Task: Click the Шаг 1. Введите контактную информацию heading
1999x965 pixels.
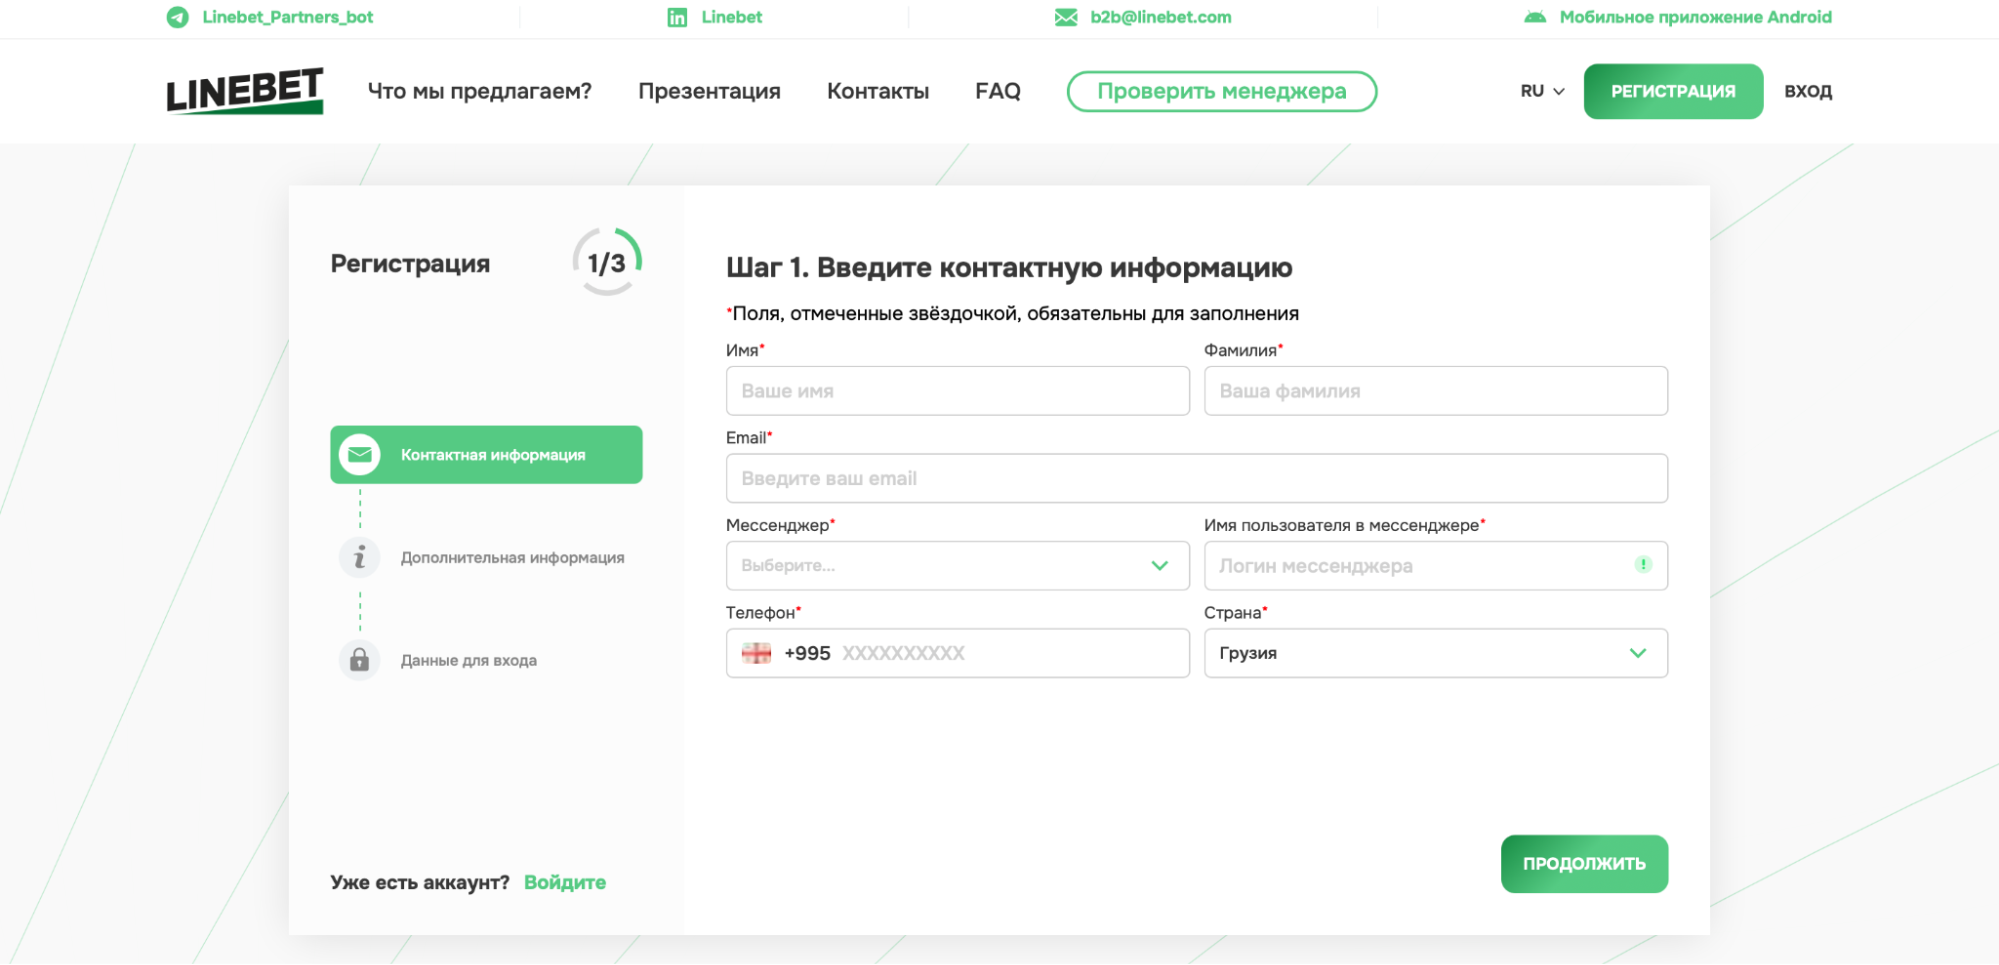Action: point(1009,267)
